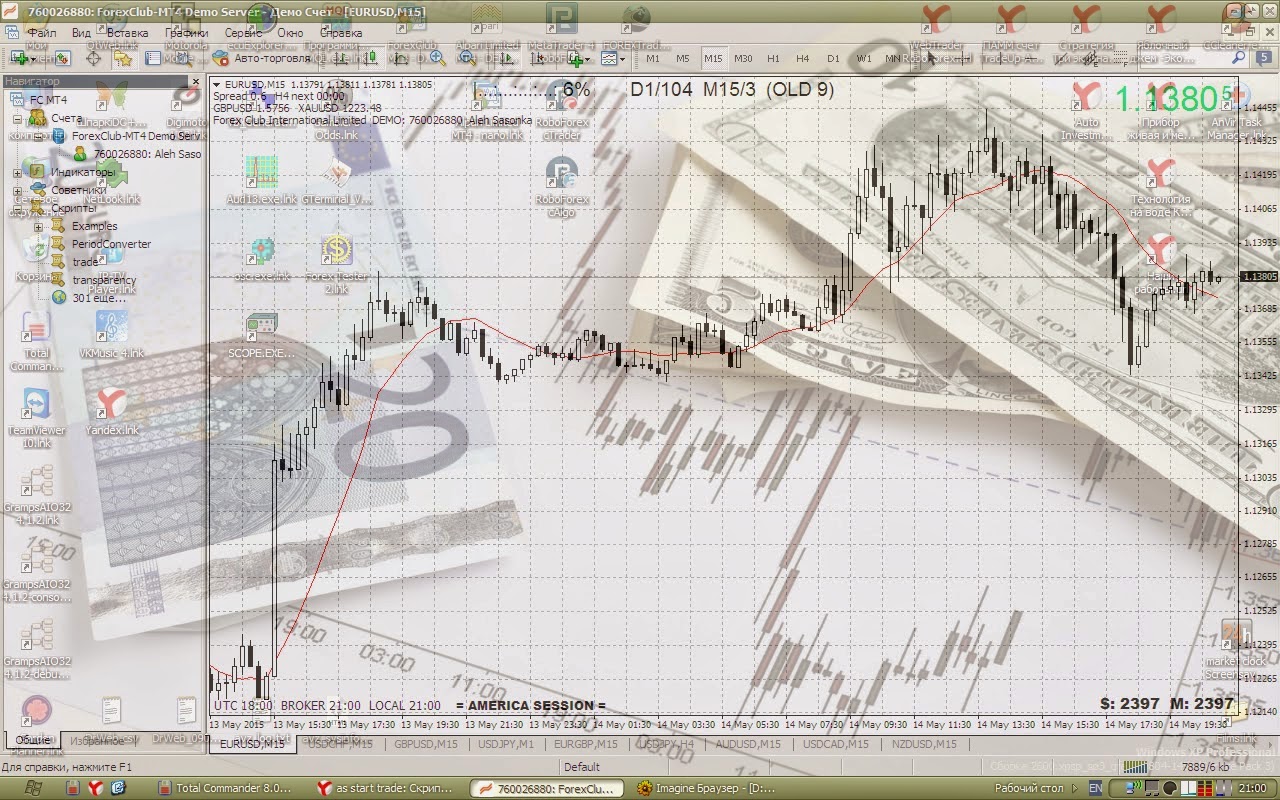Open the New Chart toolbar icon
The width and height of the screenshot is (1280, 800).
[19, 59]
